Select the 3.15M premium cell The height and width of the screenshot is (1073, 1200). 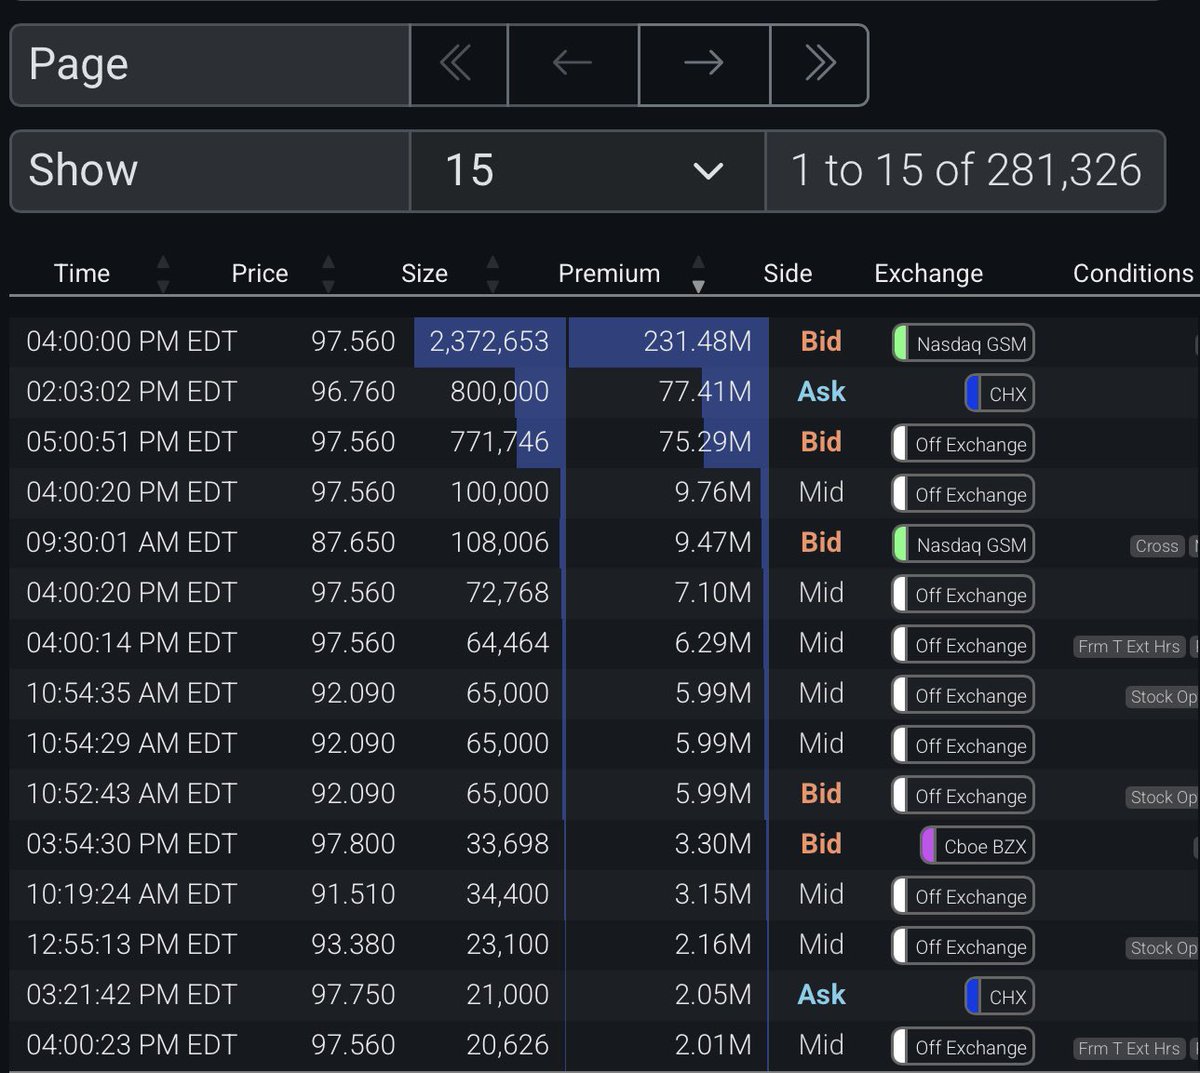(713, 894)
